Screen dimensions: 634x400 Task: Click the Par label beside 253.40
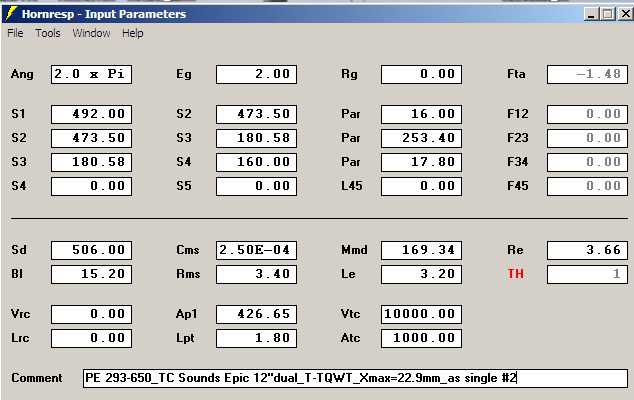[351, 138]
